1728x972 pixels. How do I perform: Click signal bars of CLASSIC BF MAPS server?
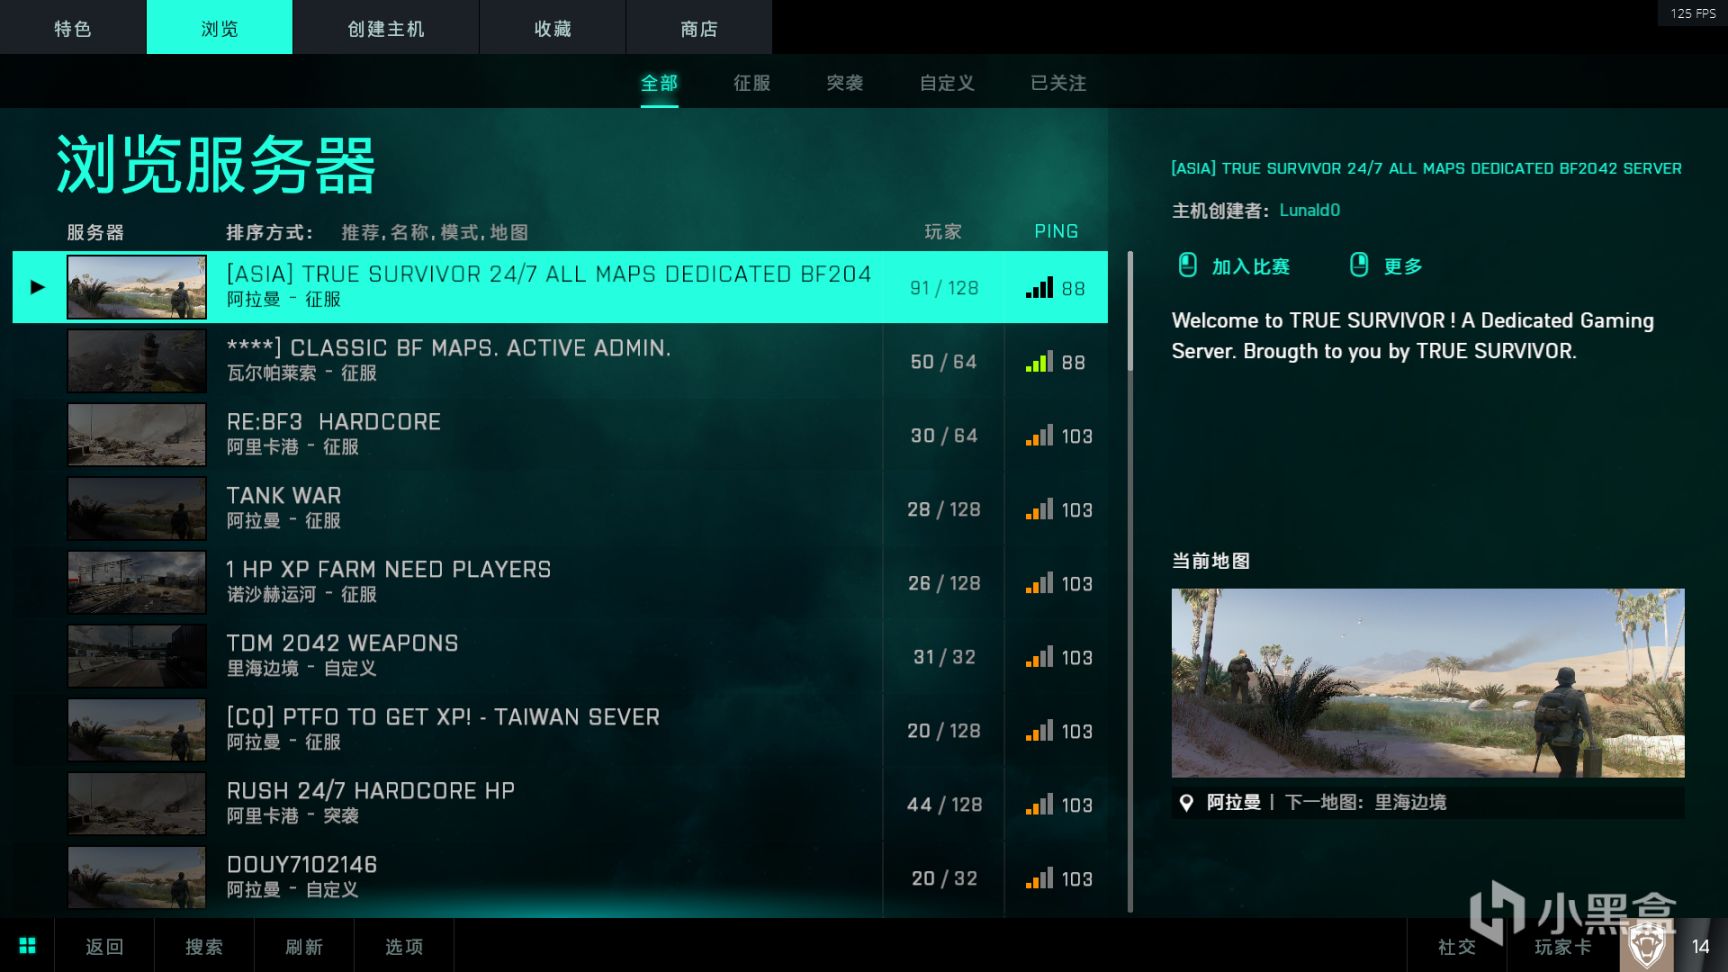[x=1039, y=362]
